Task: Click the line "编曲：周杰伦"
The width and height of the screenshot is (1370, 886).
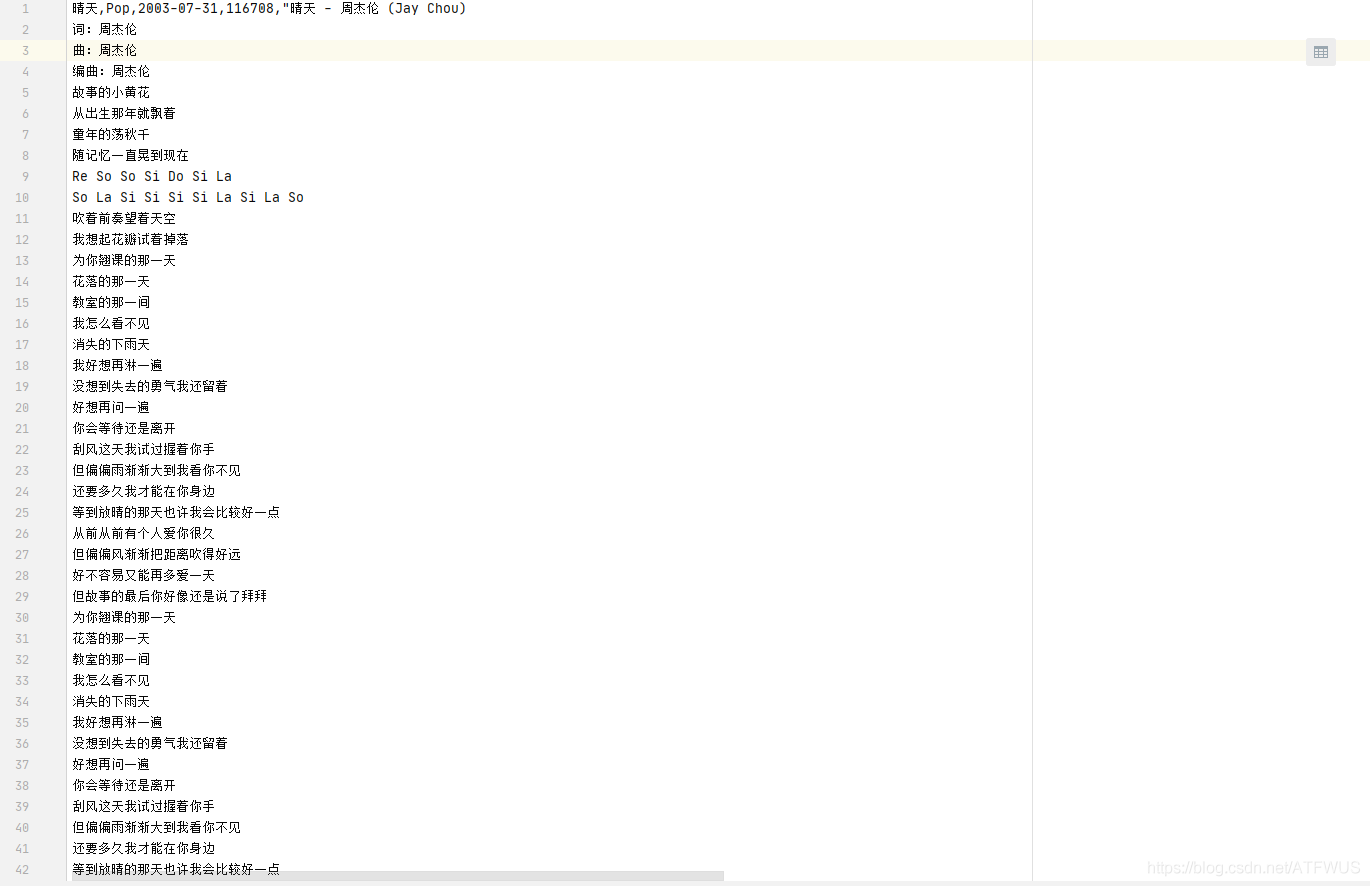Action: pyautogui.click(x=111, y=71)
